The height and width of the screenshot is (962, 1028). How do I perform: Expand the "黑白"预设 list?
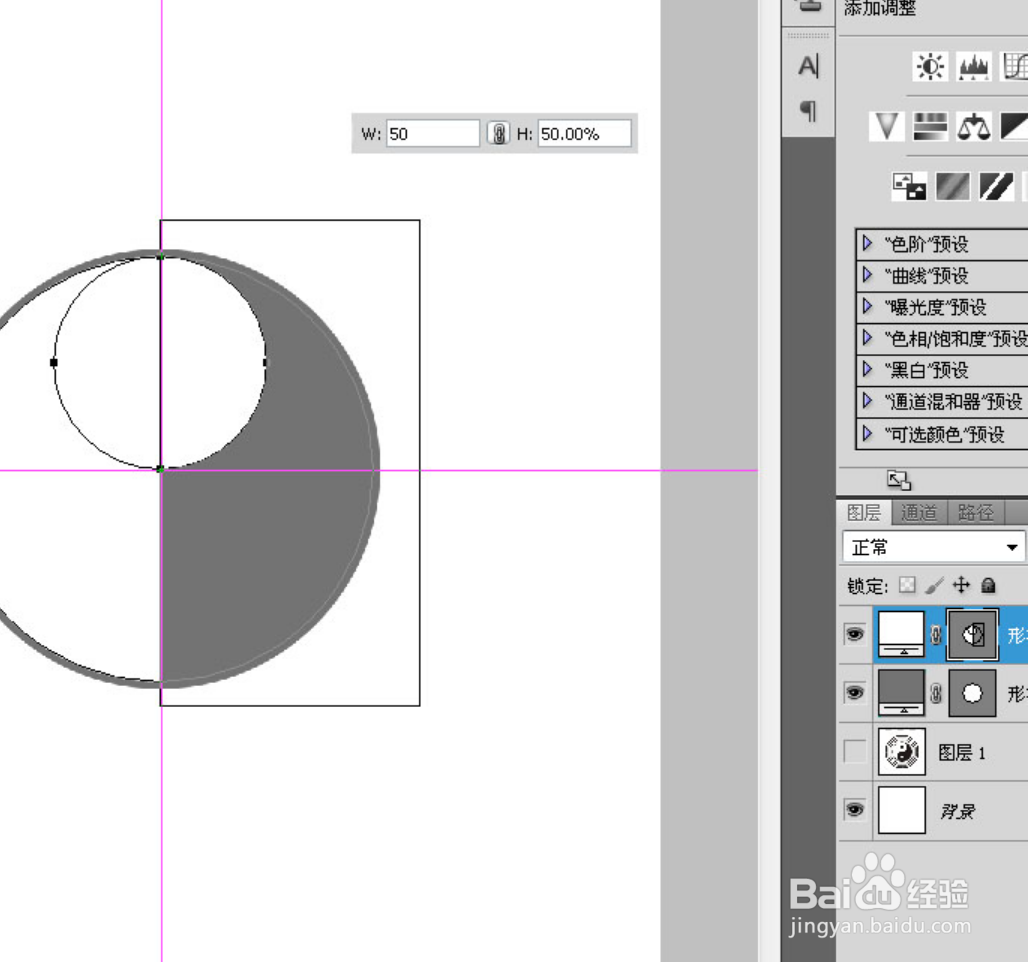(867, 369)
